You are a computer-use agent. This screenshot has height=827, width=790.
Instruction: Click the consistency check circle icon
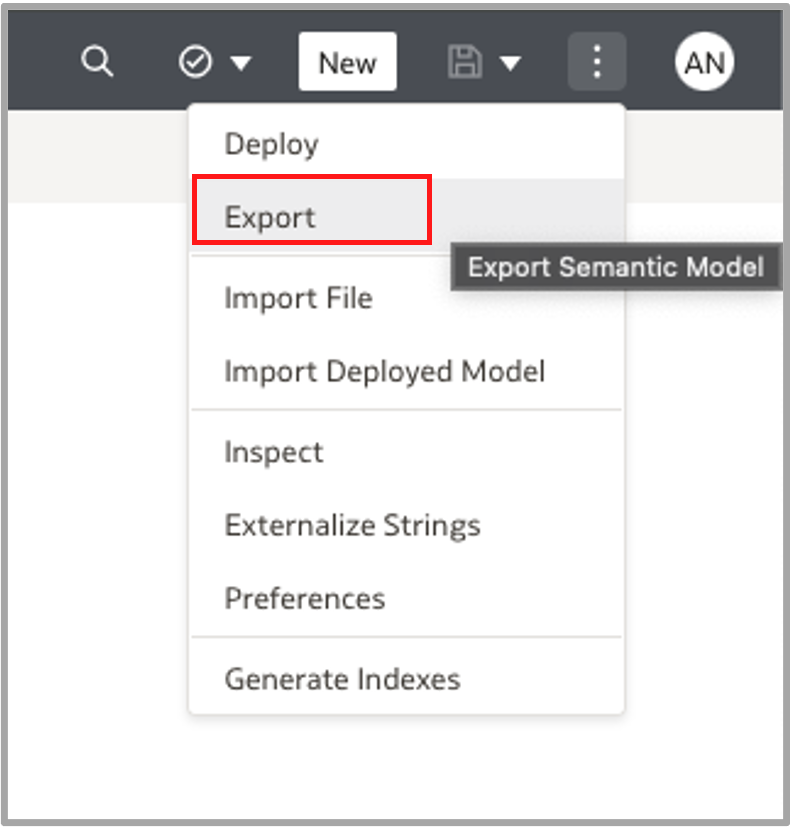195,62
